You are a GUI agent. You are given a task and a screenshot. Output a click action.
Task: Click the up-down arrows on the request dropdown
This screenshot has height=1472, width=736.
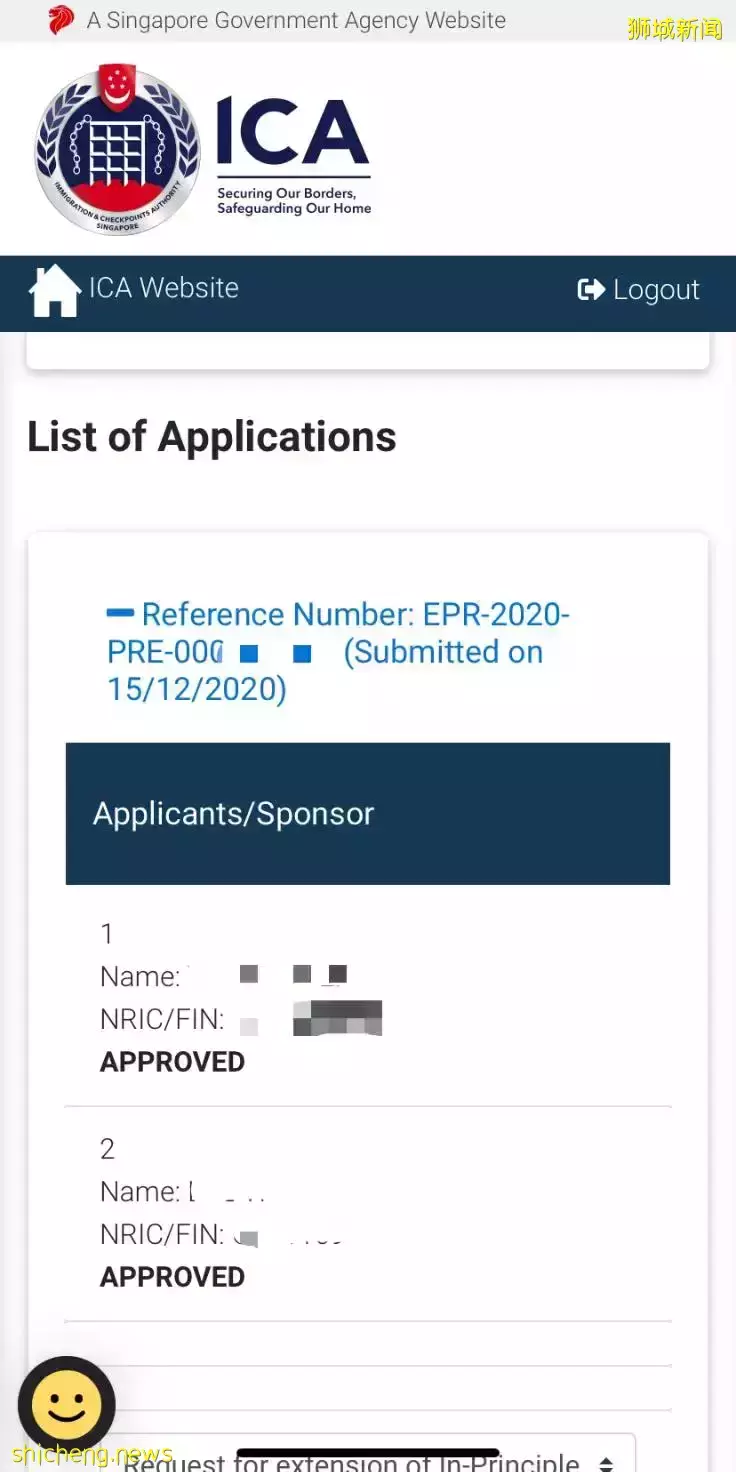pos(606,1463)
